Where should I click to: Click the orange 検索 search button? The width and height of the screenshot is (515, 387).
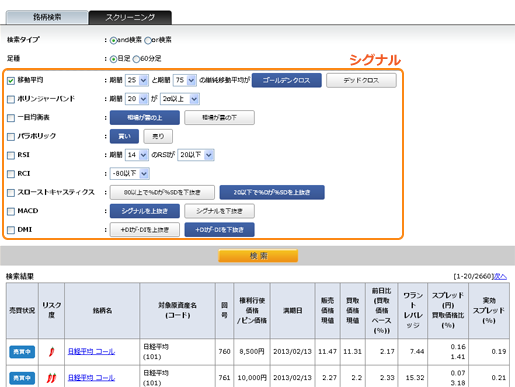(258, 256)
